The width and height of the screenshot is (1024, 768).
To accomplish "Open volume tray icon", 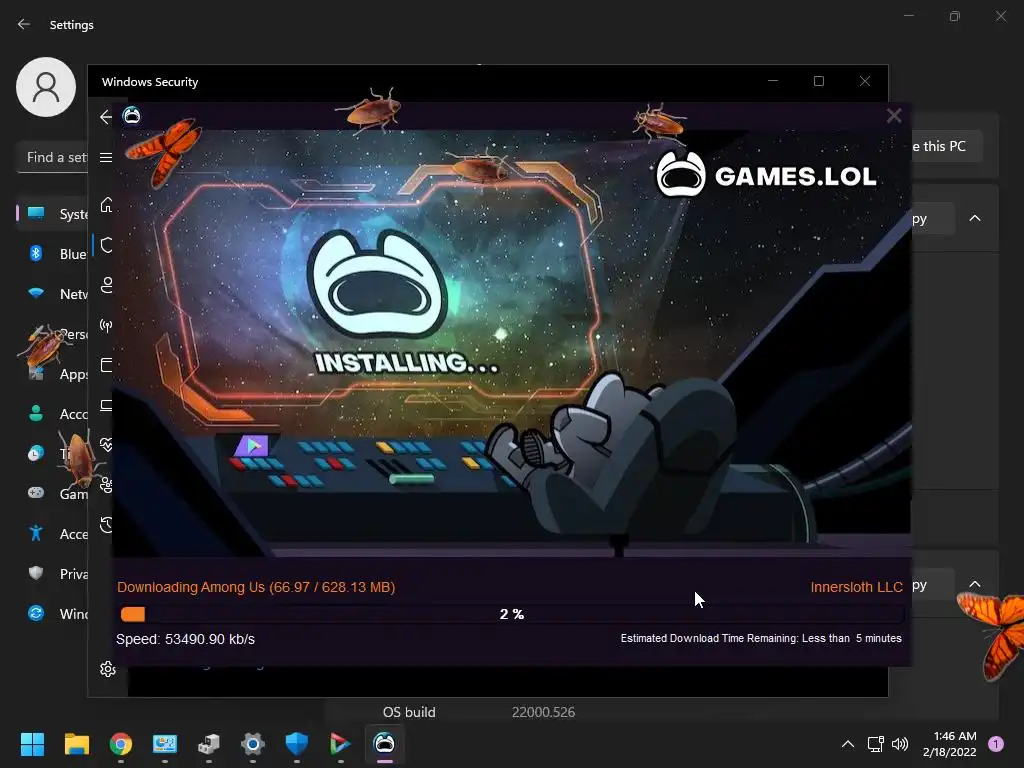I will coord(900,744).
